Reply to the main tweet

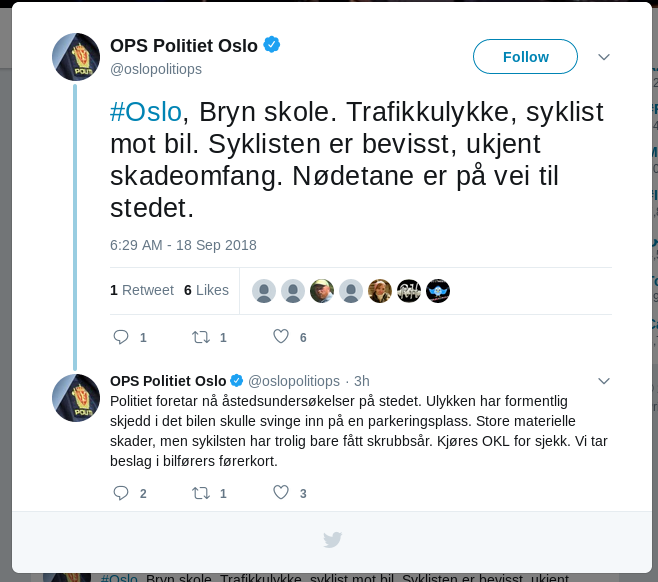121,338
